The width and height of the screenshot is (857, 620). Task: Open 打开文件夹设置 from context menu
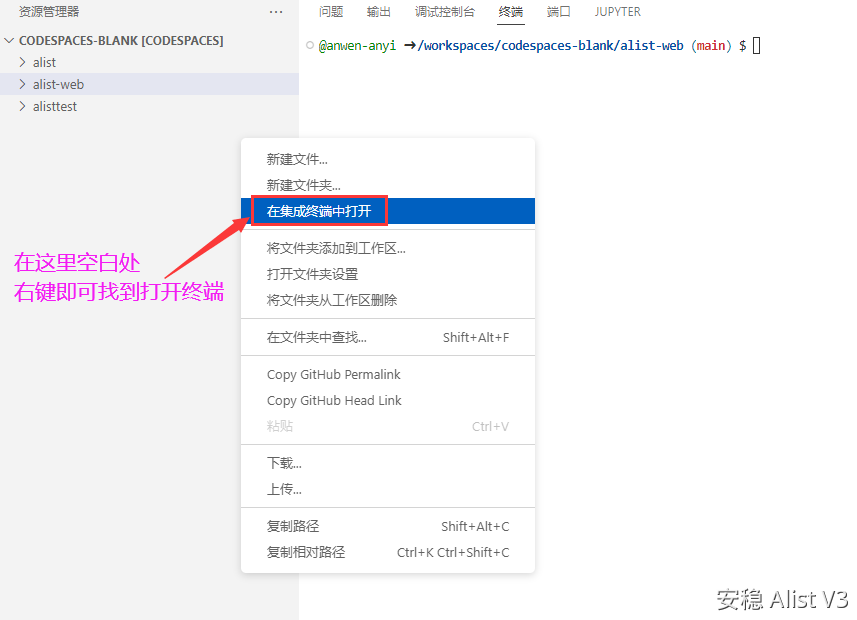[x=312, y=274]
